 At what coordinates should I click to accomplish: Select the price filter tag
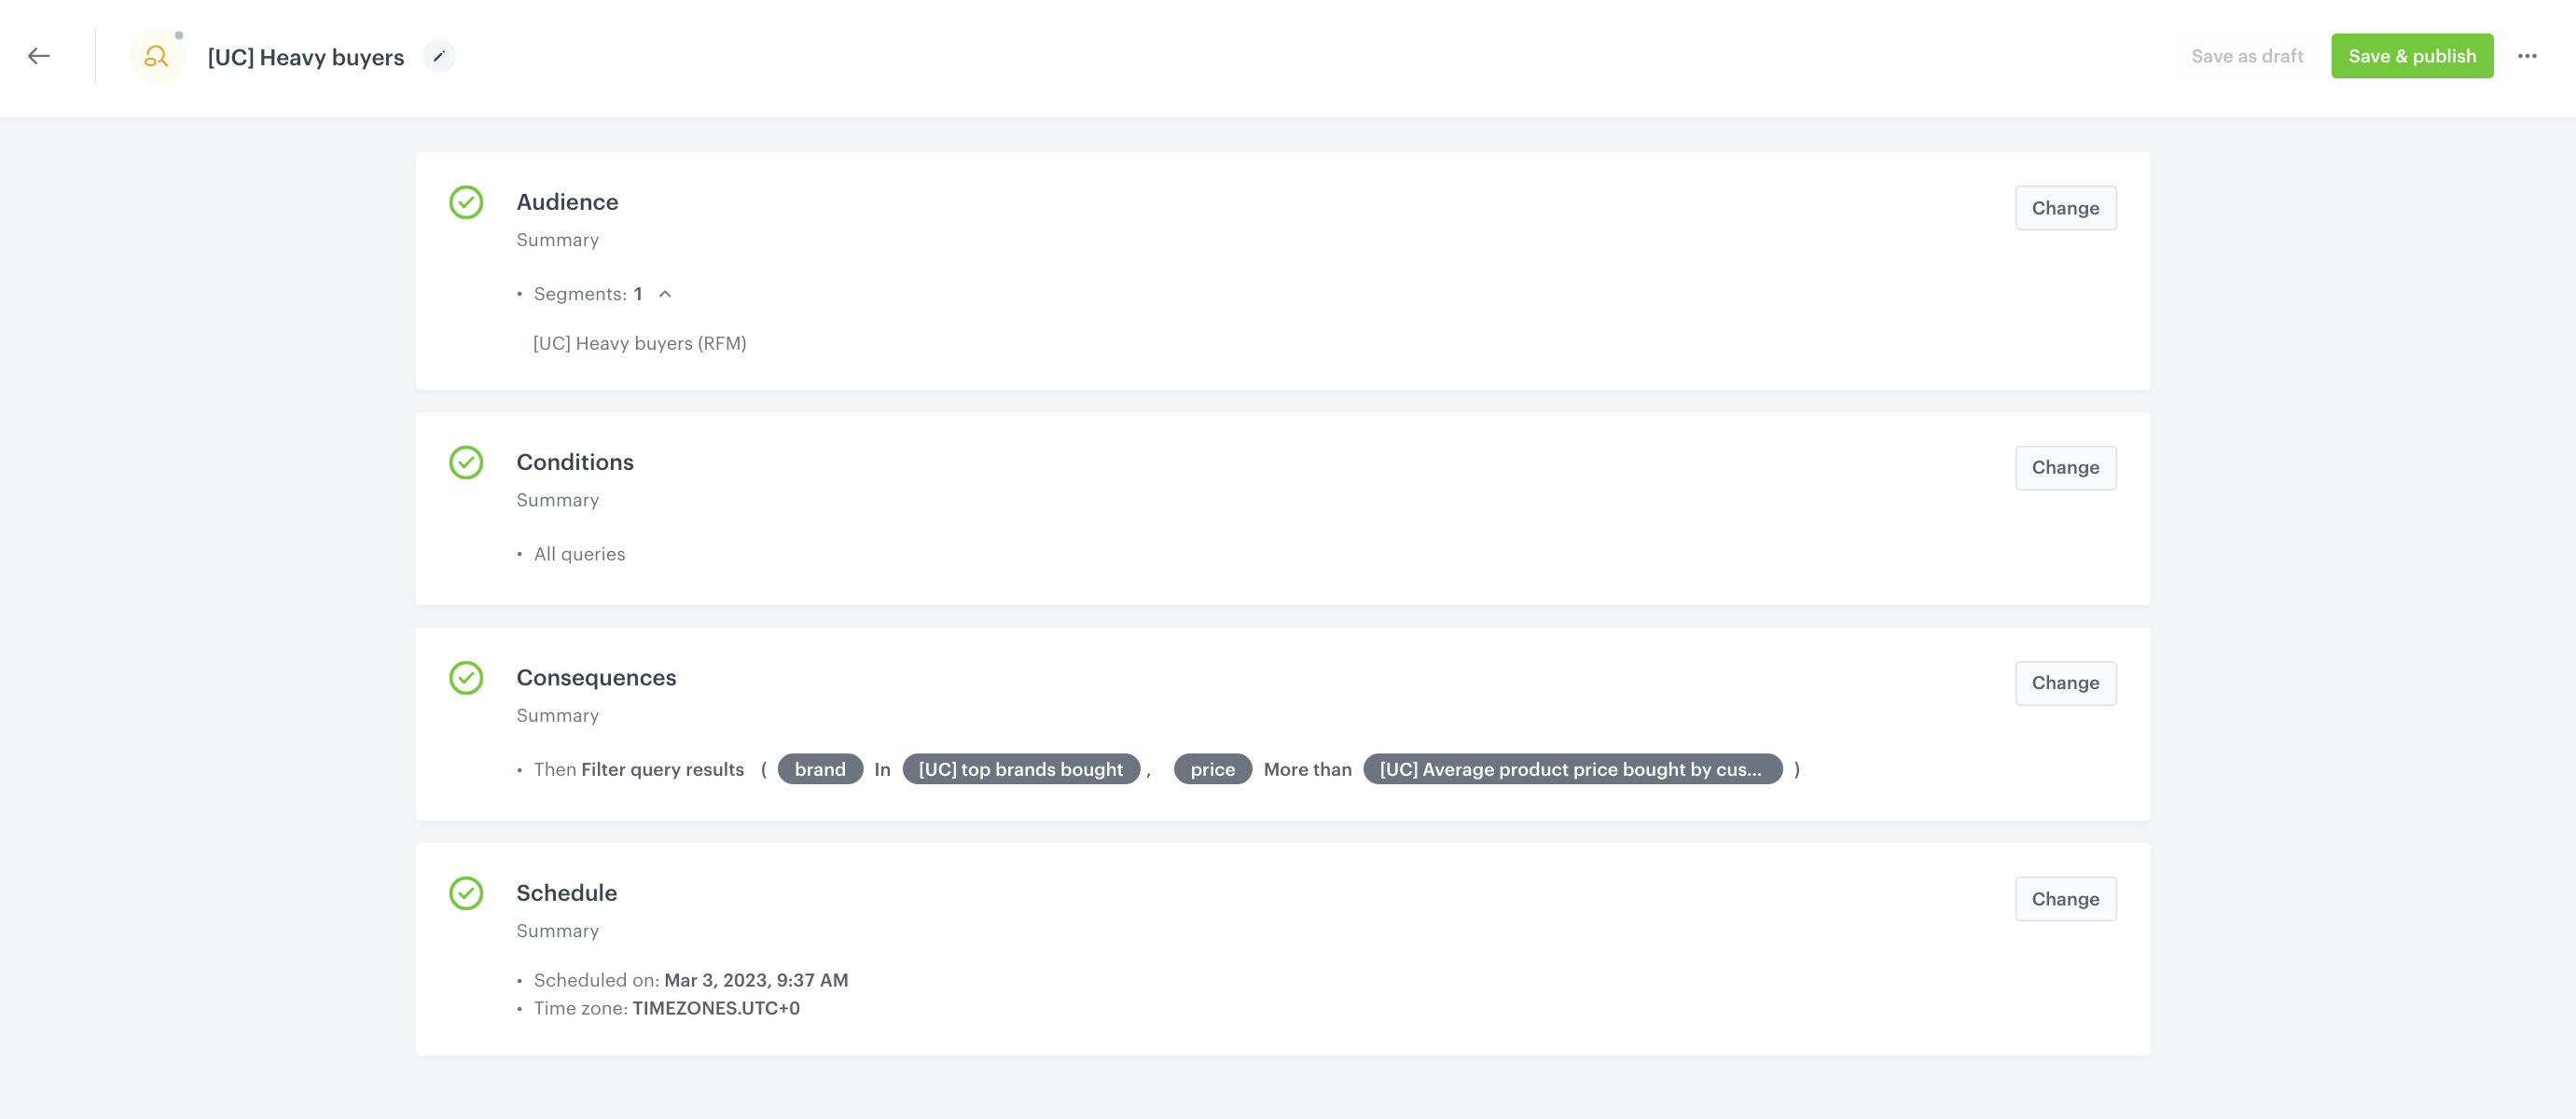[1211, 767]
